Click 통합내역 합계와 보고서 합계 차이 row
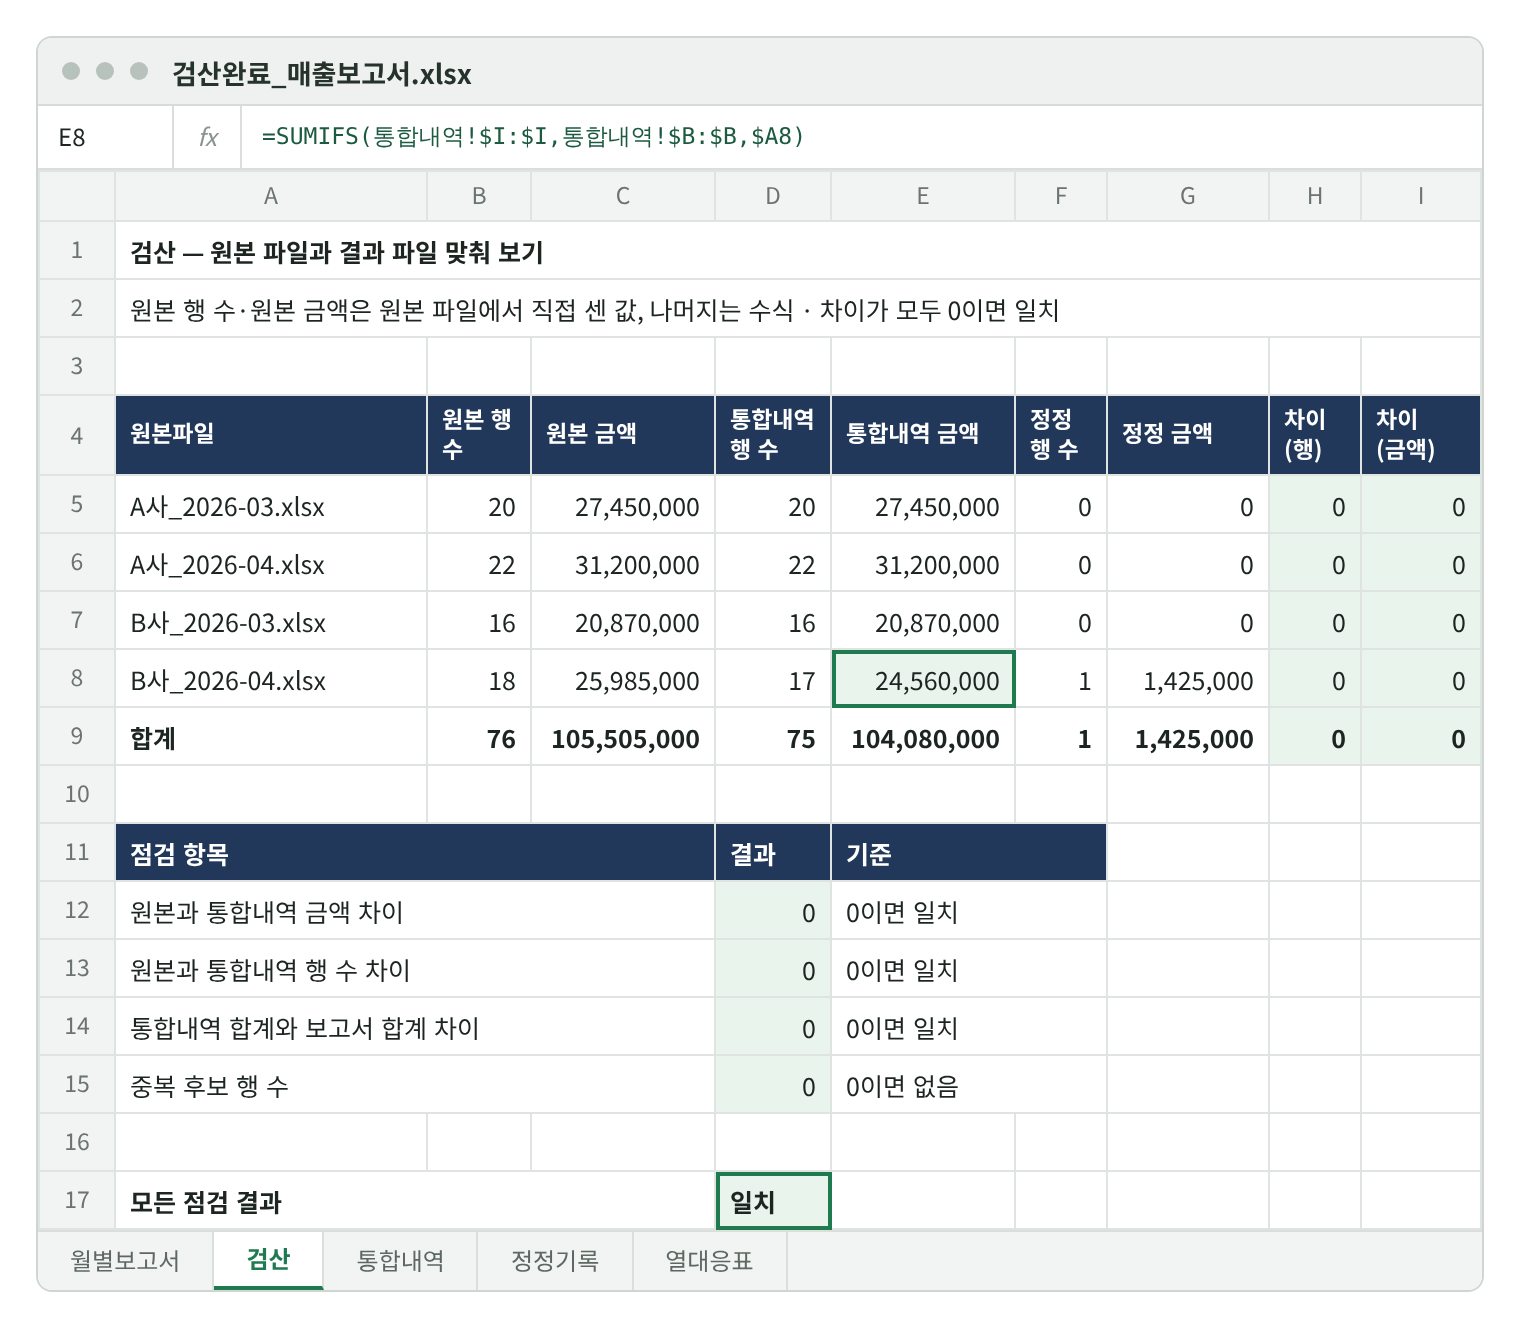The height and width of the screenshot is (1328, 1520). (x=415, y=1027)
